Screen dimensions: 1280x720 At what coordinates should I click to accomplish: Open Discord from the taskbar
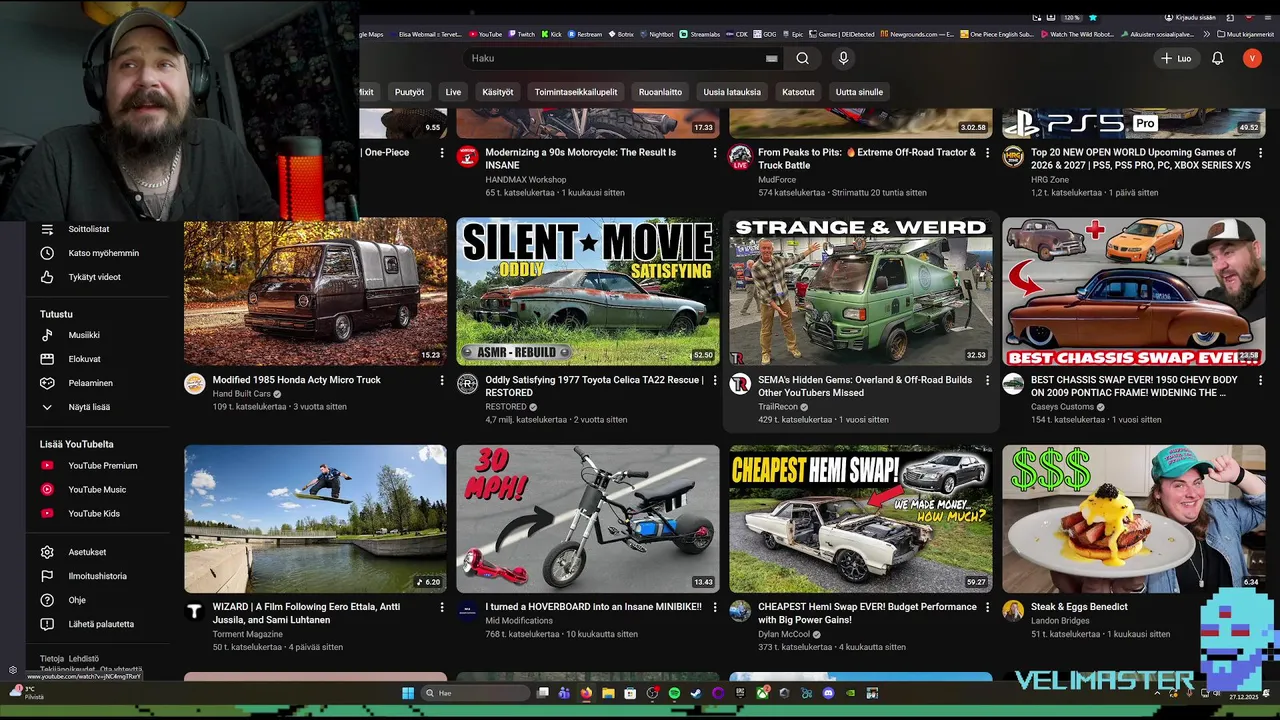pyautogui.click(x=828, y=693)
